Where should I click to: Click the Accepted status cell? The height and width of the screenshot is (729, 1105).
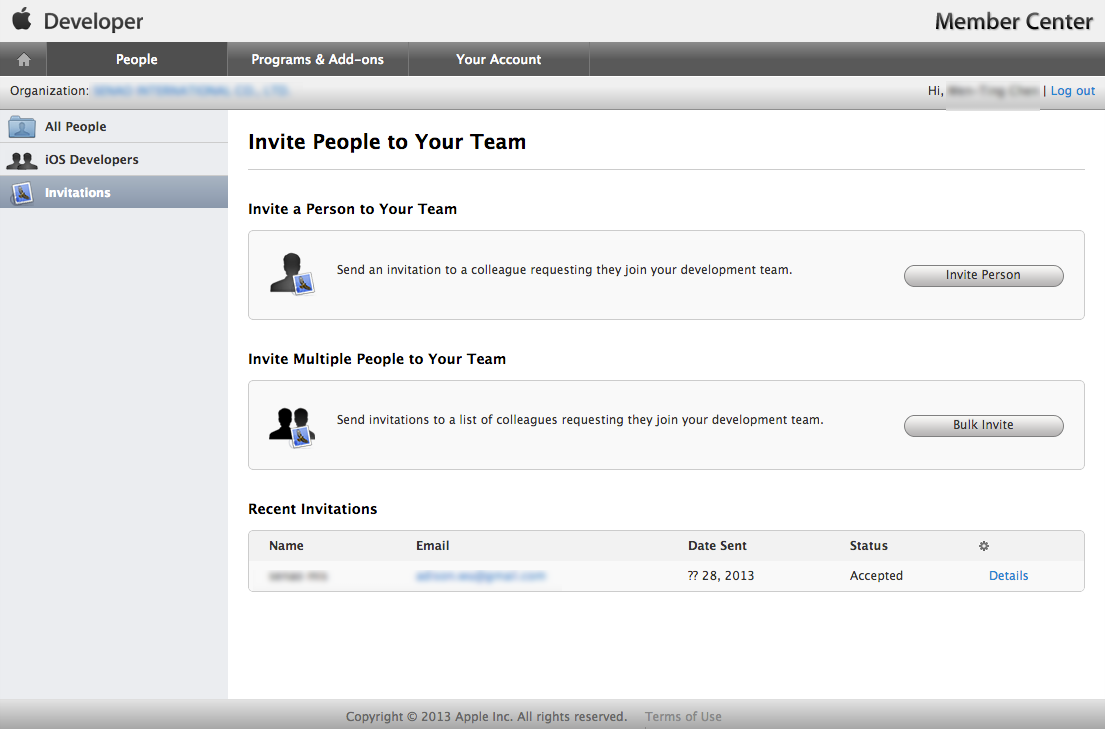pos(876,576)
